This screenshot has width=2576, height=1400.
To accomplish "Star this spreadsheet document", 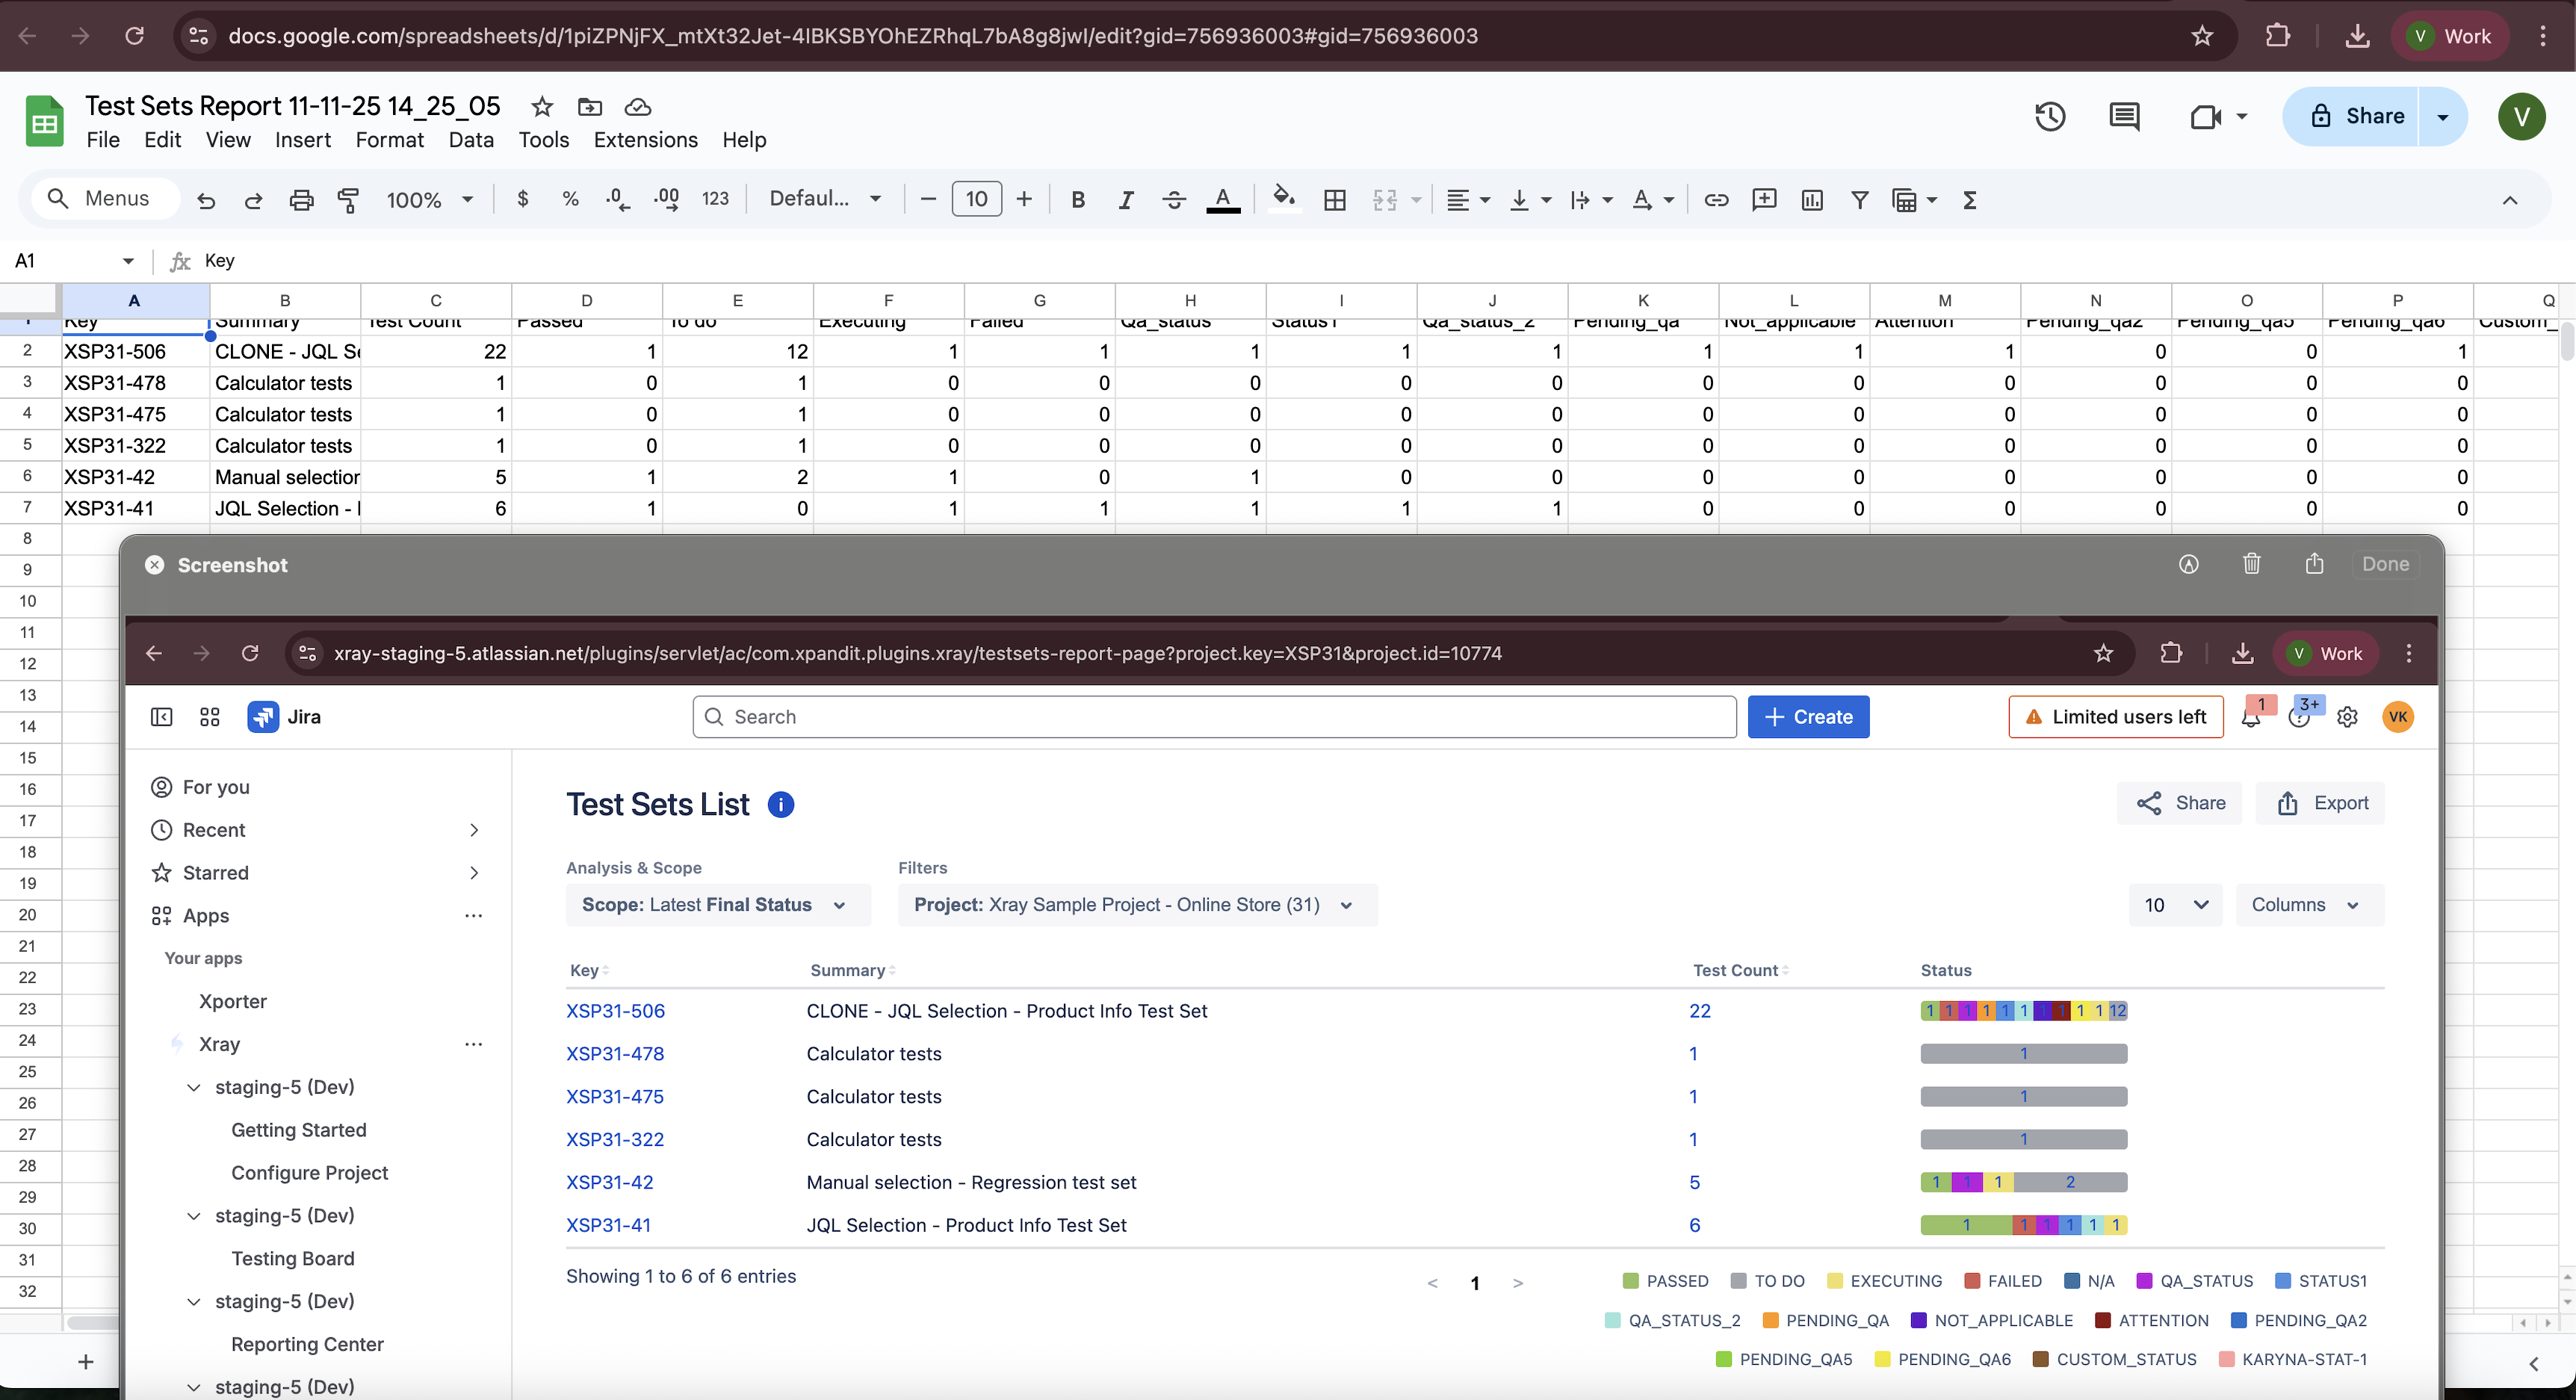I will [x=542, y=106].
